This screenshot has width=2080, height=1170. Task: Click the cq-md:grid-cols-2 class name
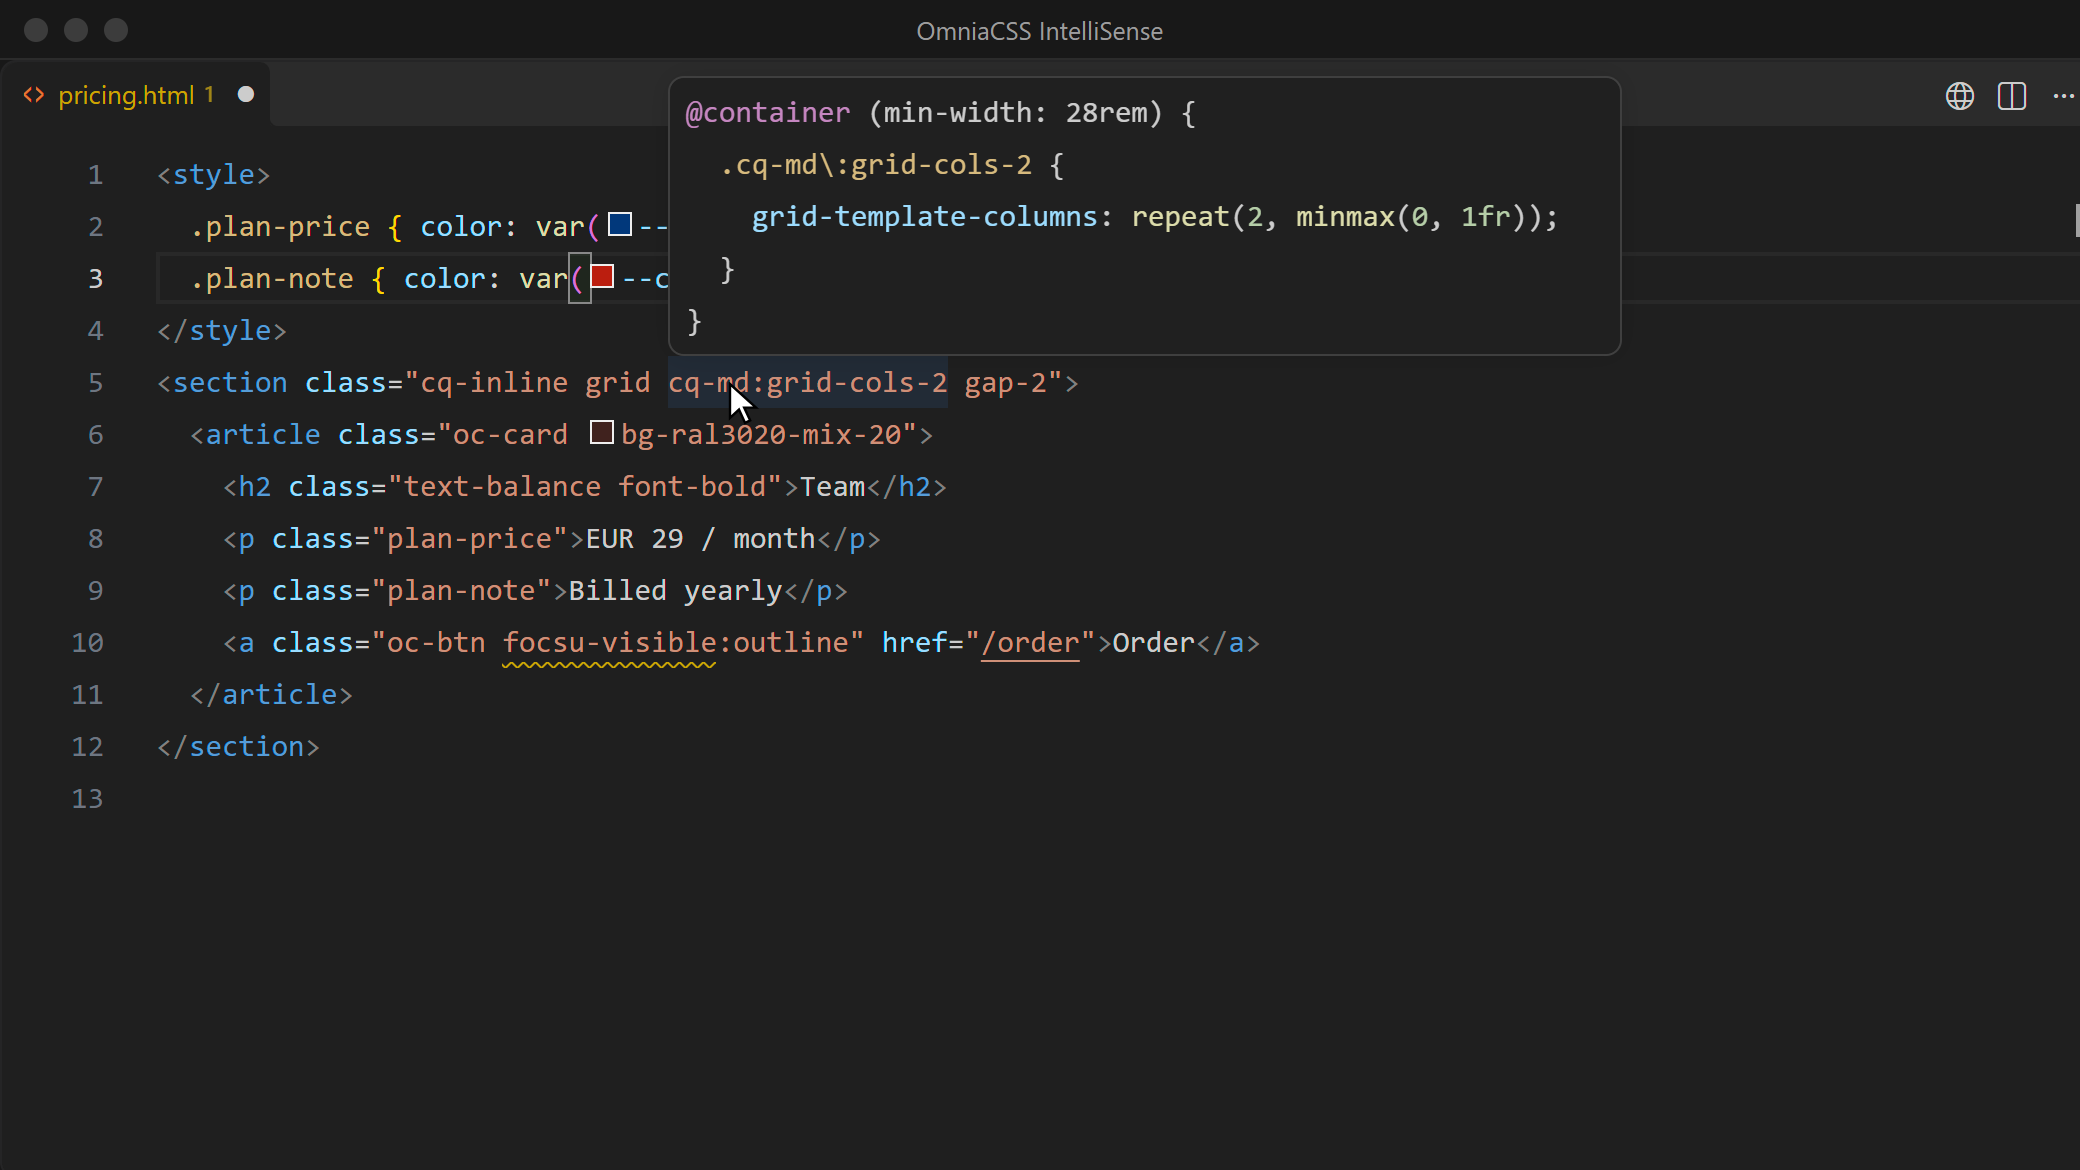807,383
